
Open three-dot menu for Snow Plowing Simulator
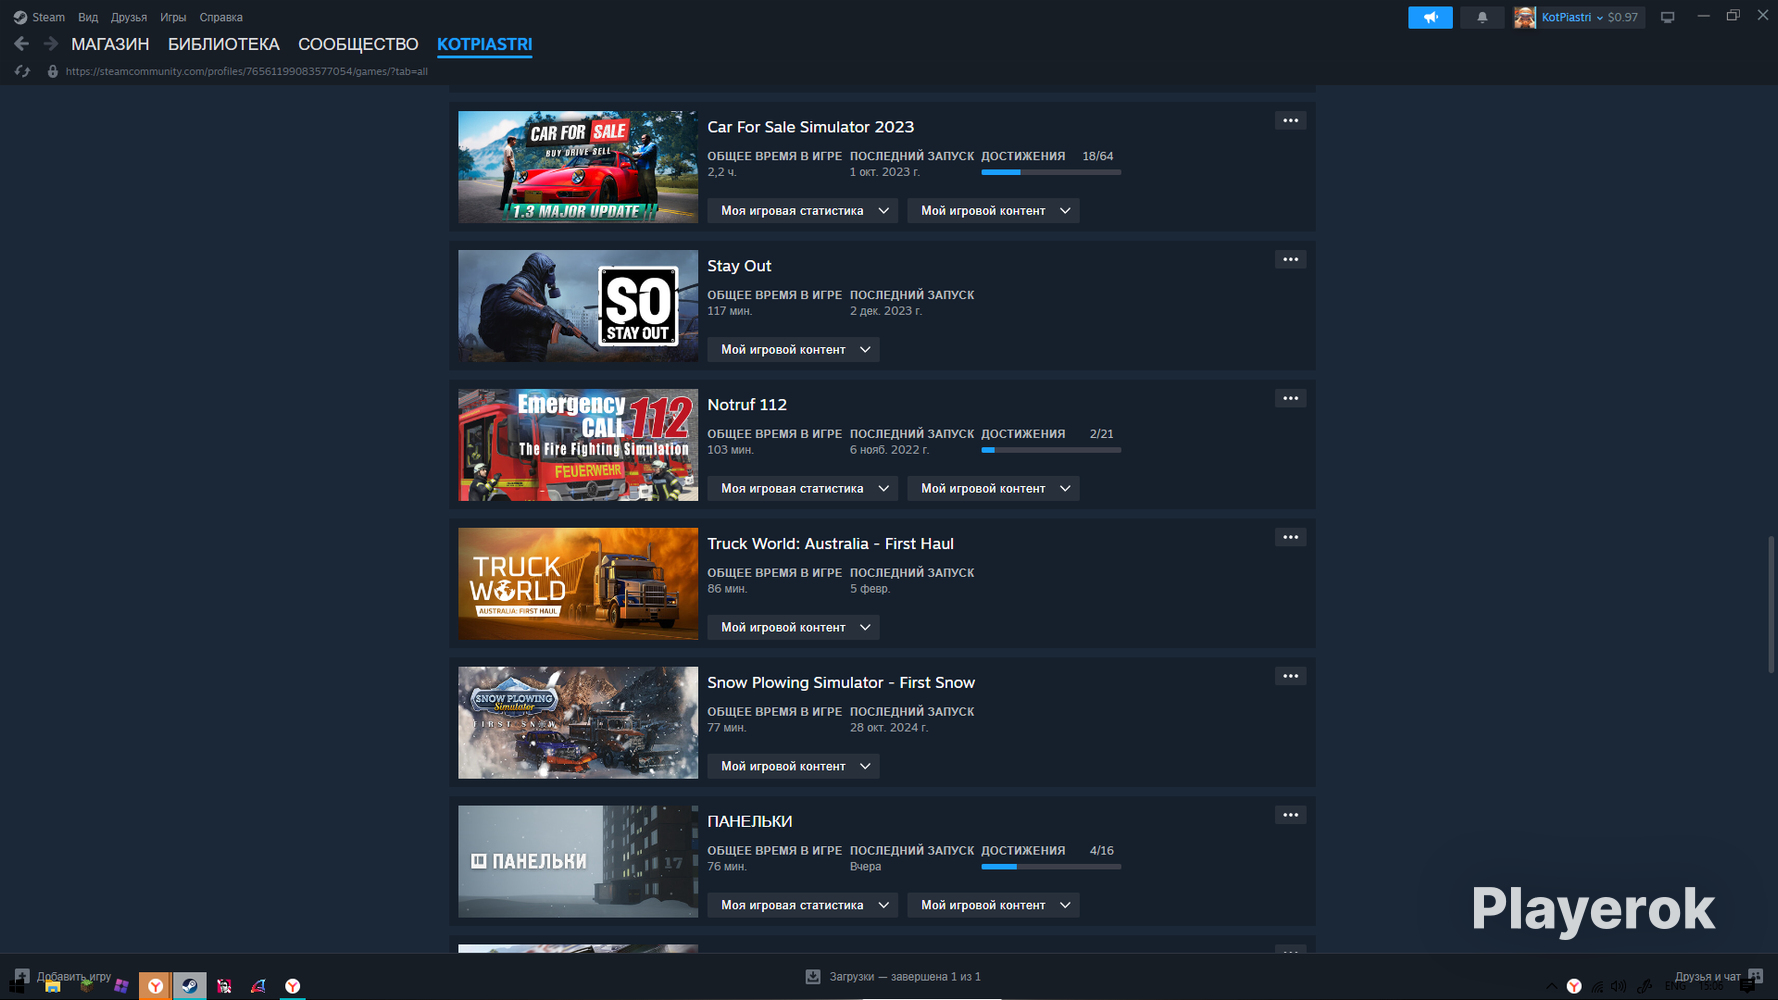[1291, 677]
